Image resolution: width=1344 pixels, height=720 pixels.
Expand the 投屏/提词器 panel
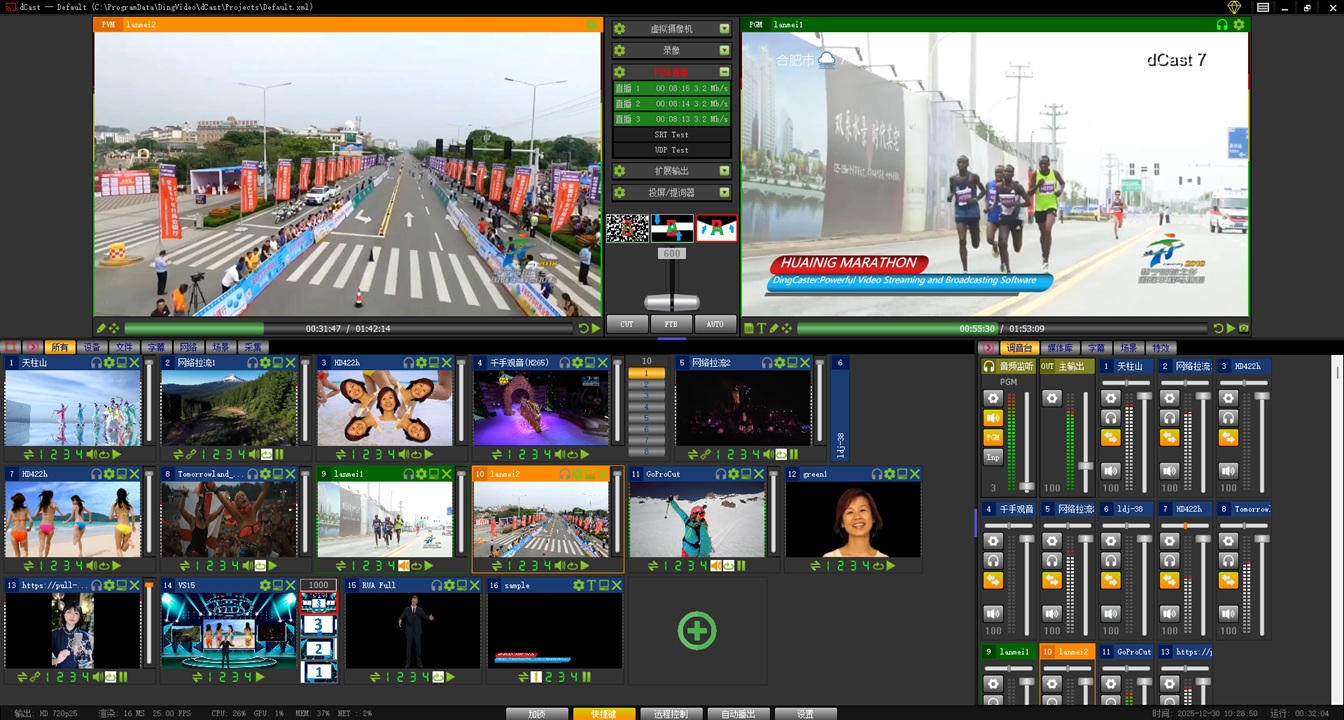[724, 193]
